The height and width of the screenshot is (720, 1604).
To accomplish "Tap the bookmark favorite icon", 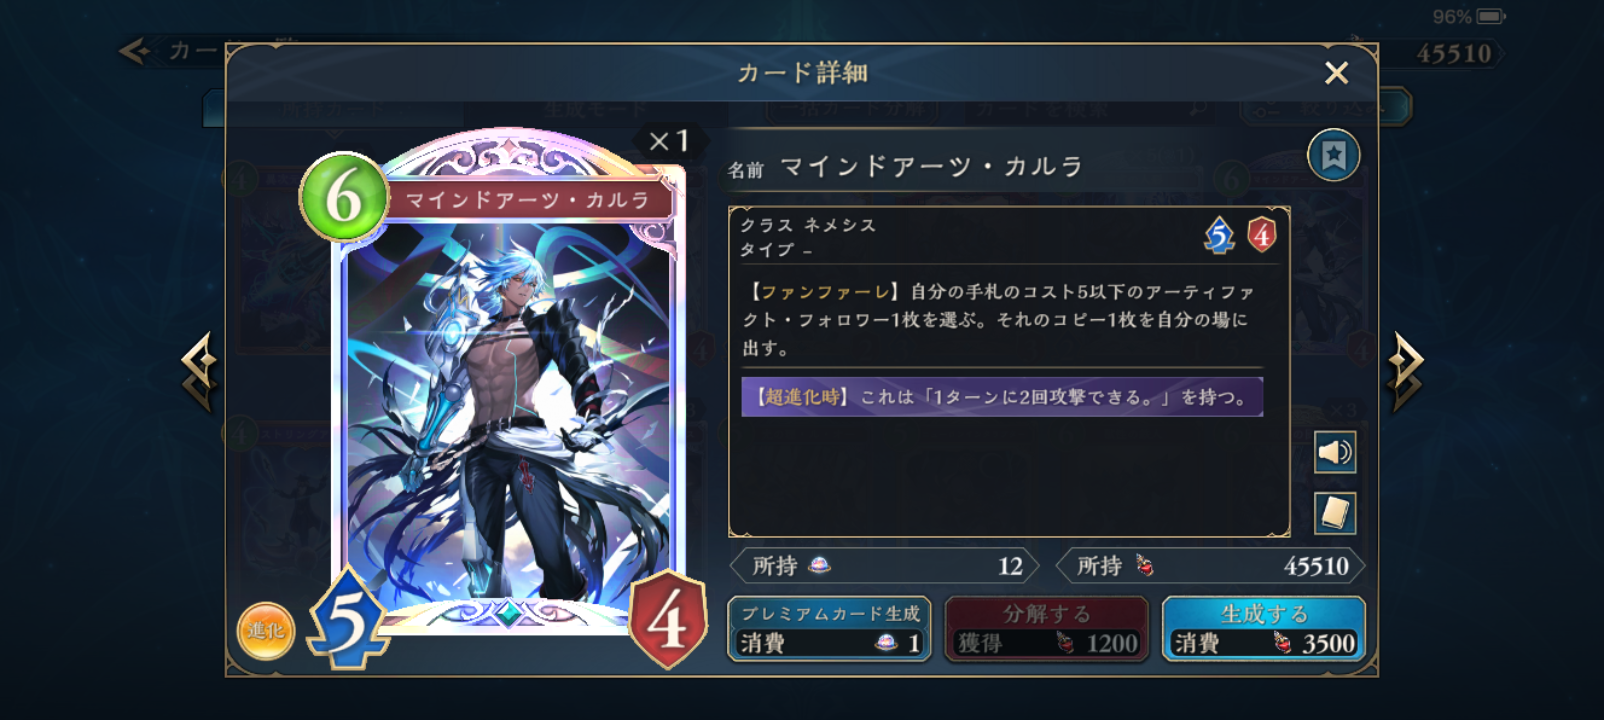I will (x=1333, y=155).
